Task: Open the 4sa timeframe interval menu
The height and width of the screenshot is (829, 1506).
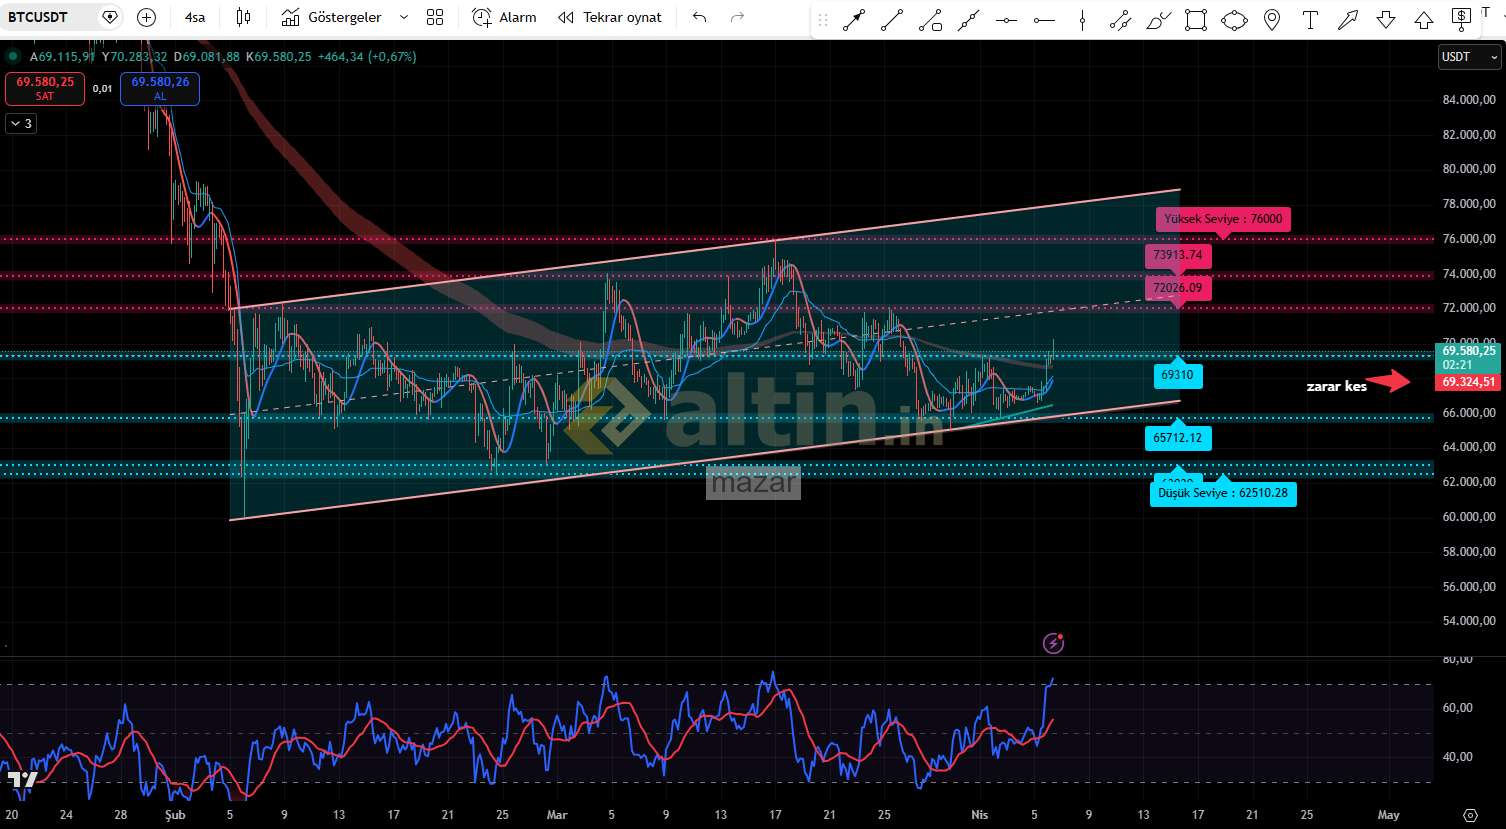Action: click(195, 17)
